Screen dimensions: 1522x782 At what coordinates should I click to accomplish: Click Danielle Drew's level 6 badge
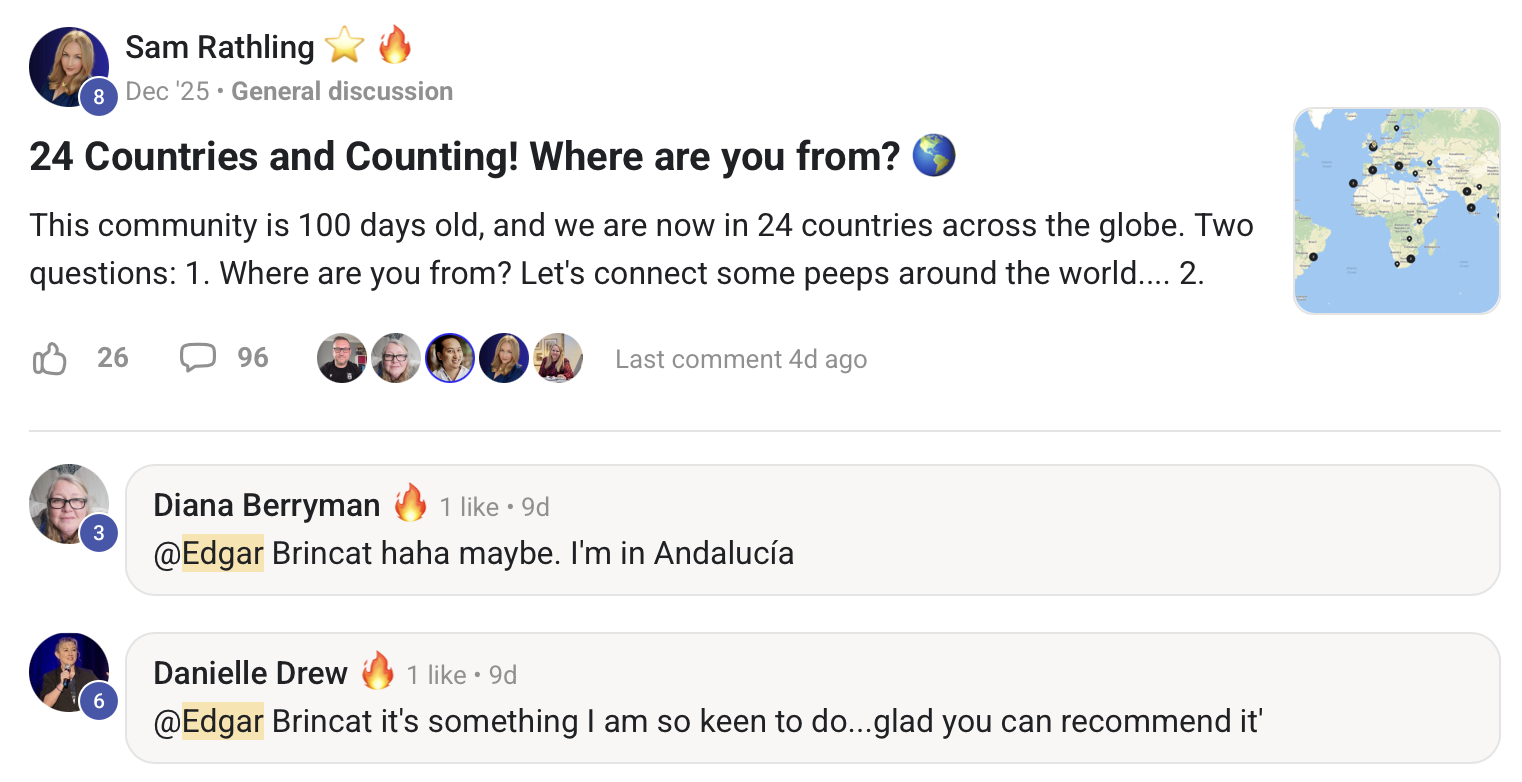click(99, 702)
